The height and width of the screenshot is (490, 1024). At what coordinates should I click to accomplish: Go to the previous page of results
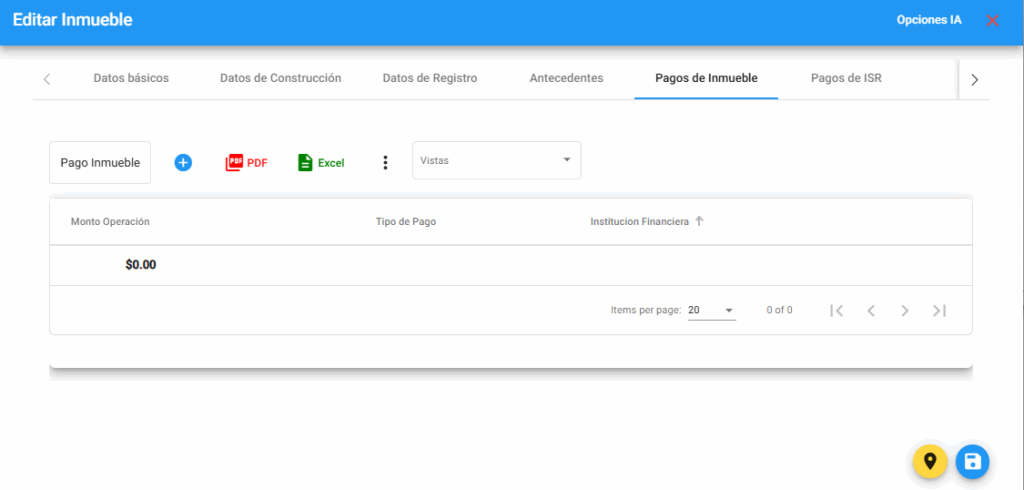pos(871,310)
